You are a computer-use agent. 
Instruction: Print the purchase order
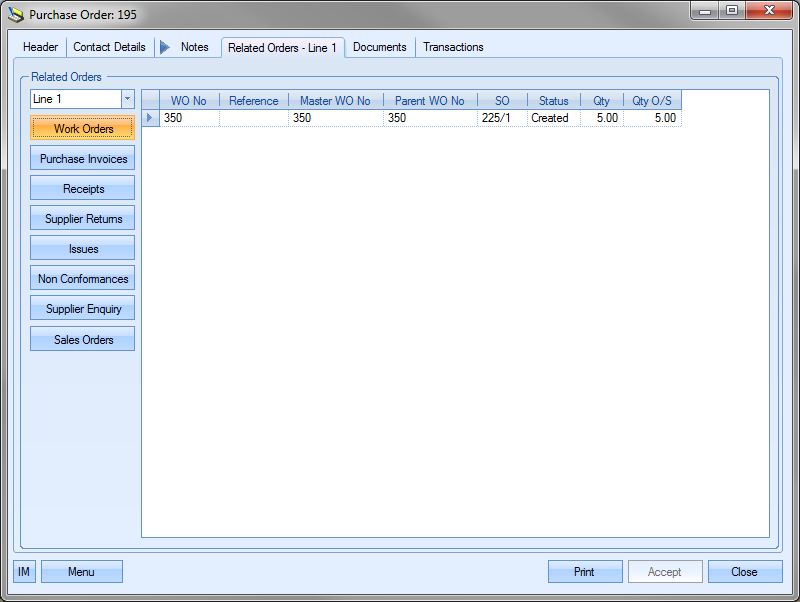pos(585,572)
